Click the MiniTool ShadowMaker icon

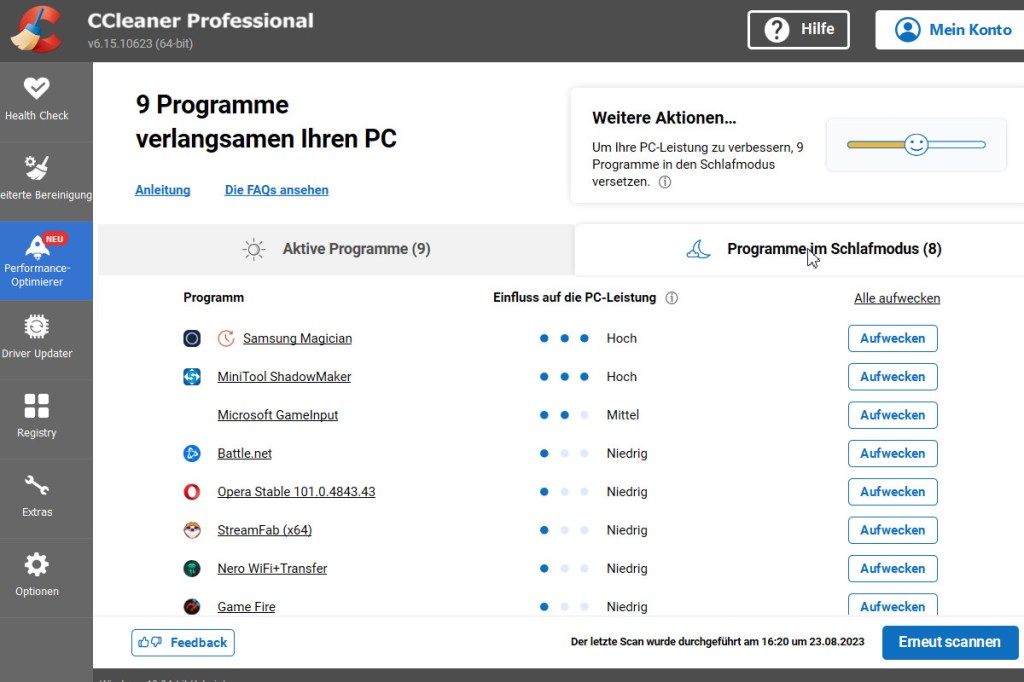click(192, 377)
